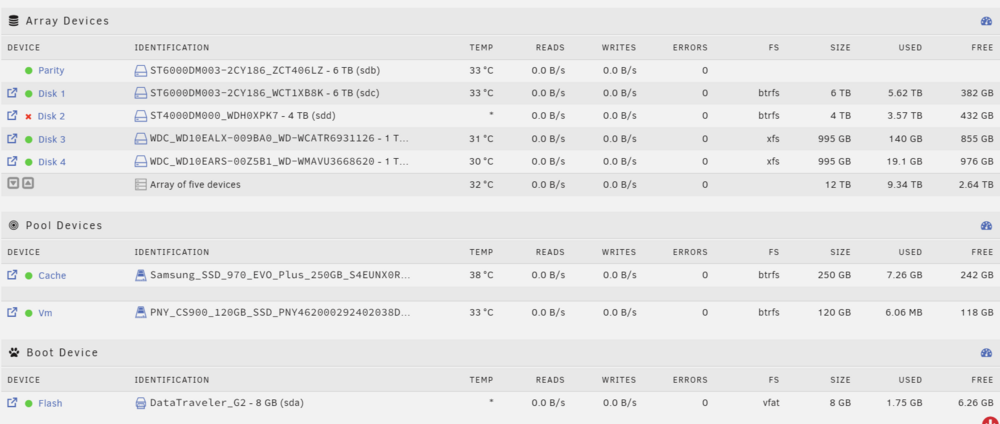The image size is (1000, 424).
Task: Click SSD icon beside Samsung 970 EVO Plus
Action: pos(141,275)
